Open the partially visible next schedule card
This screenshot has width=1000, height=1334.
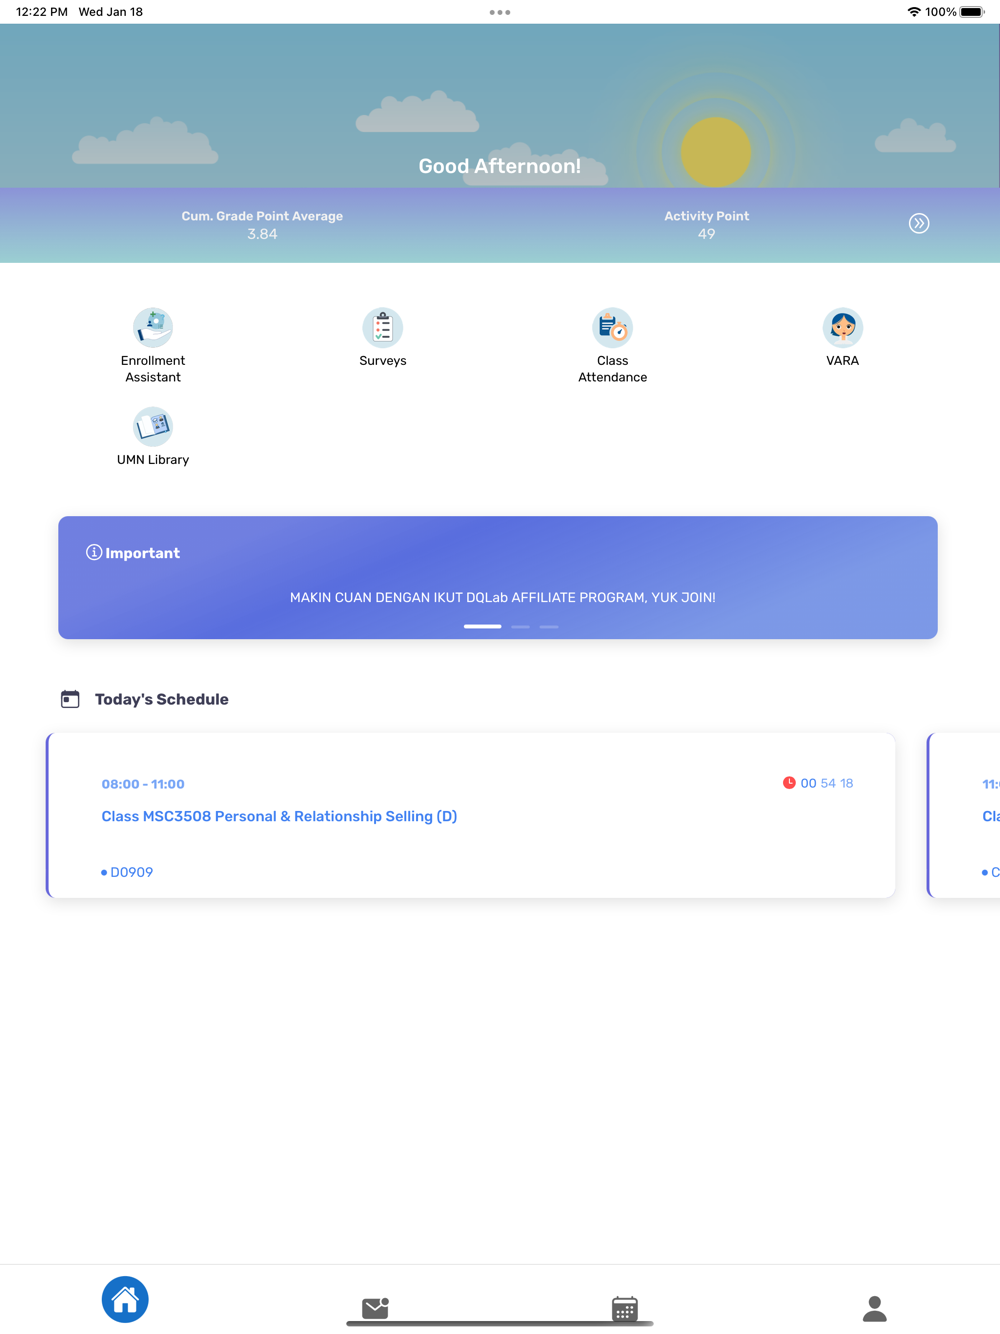pyautogui.click(x=964, y=815)
